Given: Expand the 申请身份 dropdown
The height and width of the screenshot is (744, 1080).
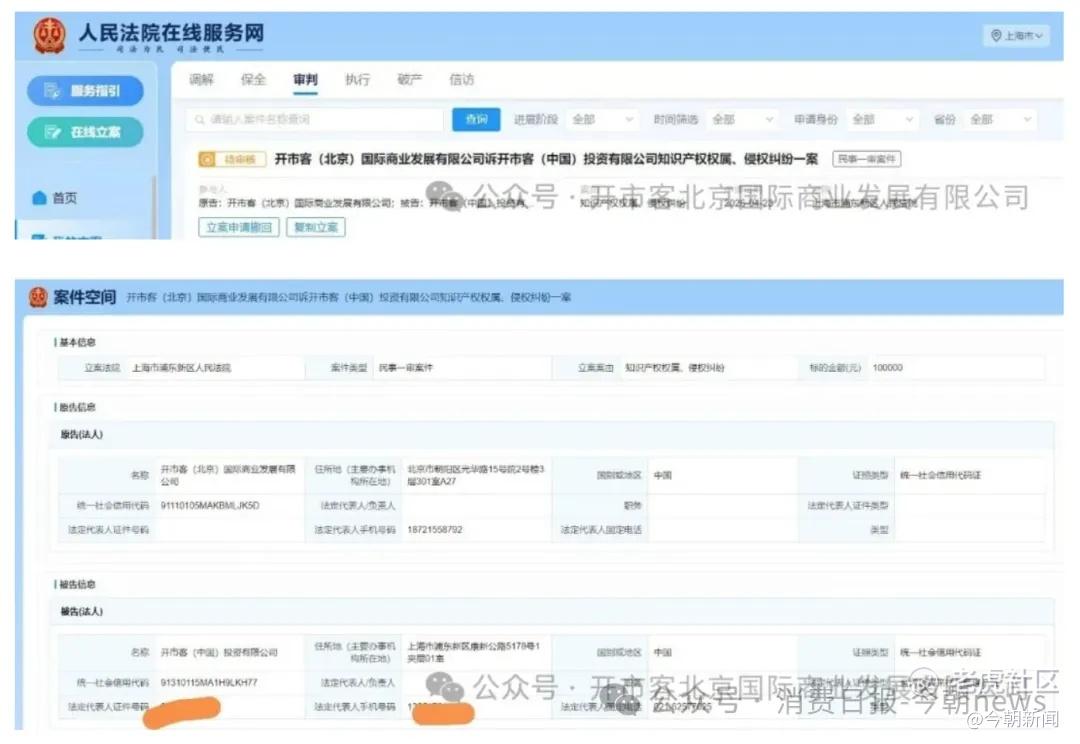Looking at the screenshot, I should [x=882, y=120].
